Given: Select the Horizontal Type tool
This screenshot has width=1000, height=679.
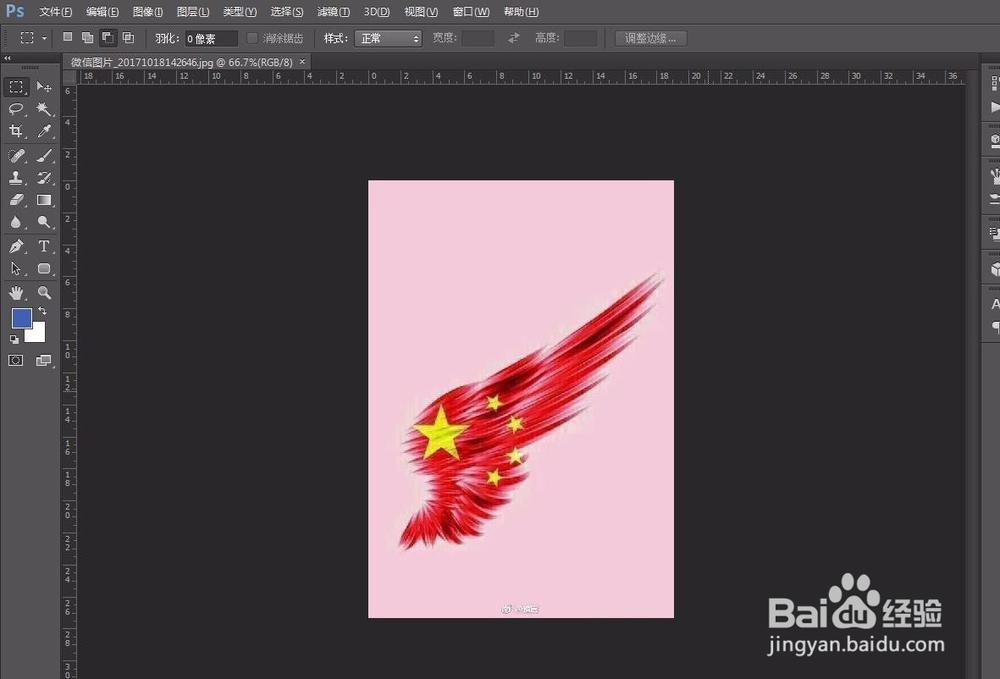Looking at the screenshot, I should (44, 246).
